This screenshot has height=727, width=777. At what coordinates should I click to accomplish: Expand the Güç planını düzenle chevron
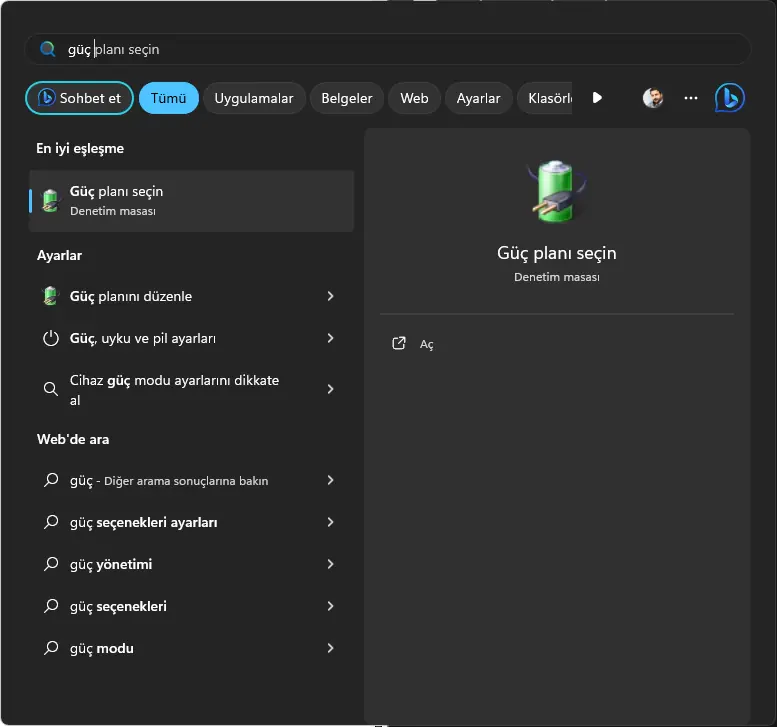[x=330, y=296]
